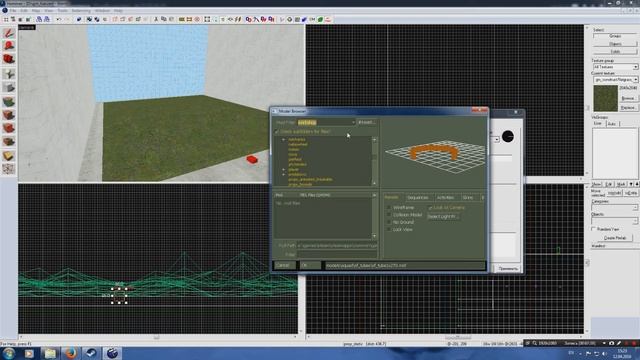Switch to the Skins tab

point(468,198)
